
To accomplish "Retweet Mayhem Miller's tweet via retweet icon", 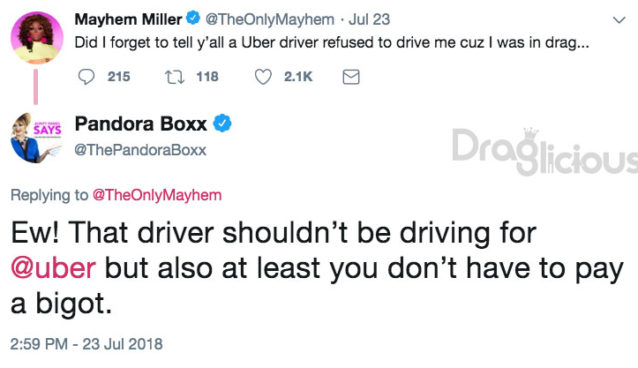I will [x=175, y=77].
